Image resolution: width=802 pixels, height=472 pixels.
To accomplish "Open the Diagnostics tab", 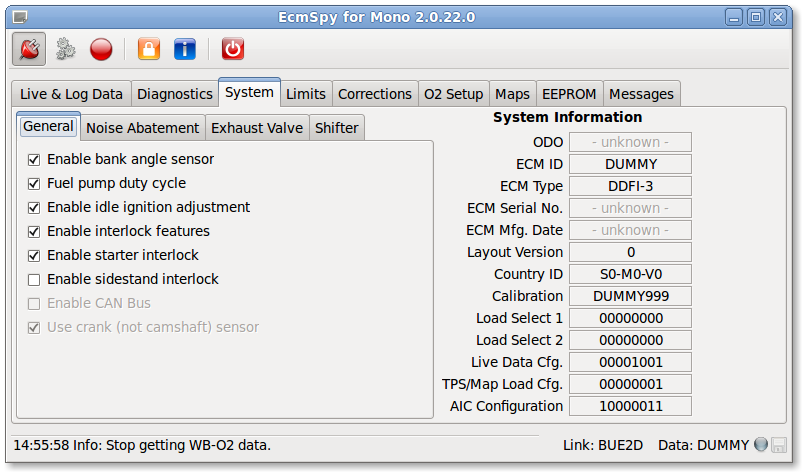I will pos(175,94).
